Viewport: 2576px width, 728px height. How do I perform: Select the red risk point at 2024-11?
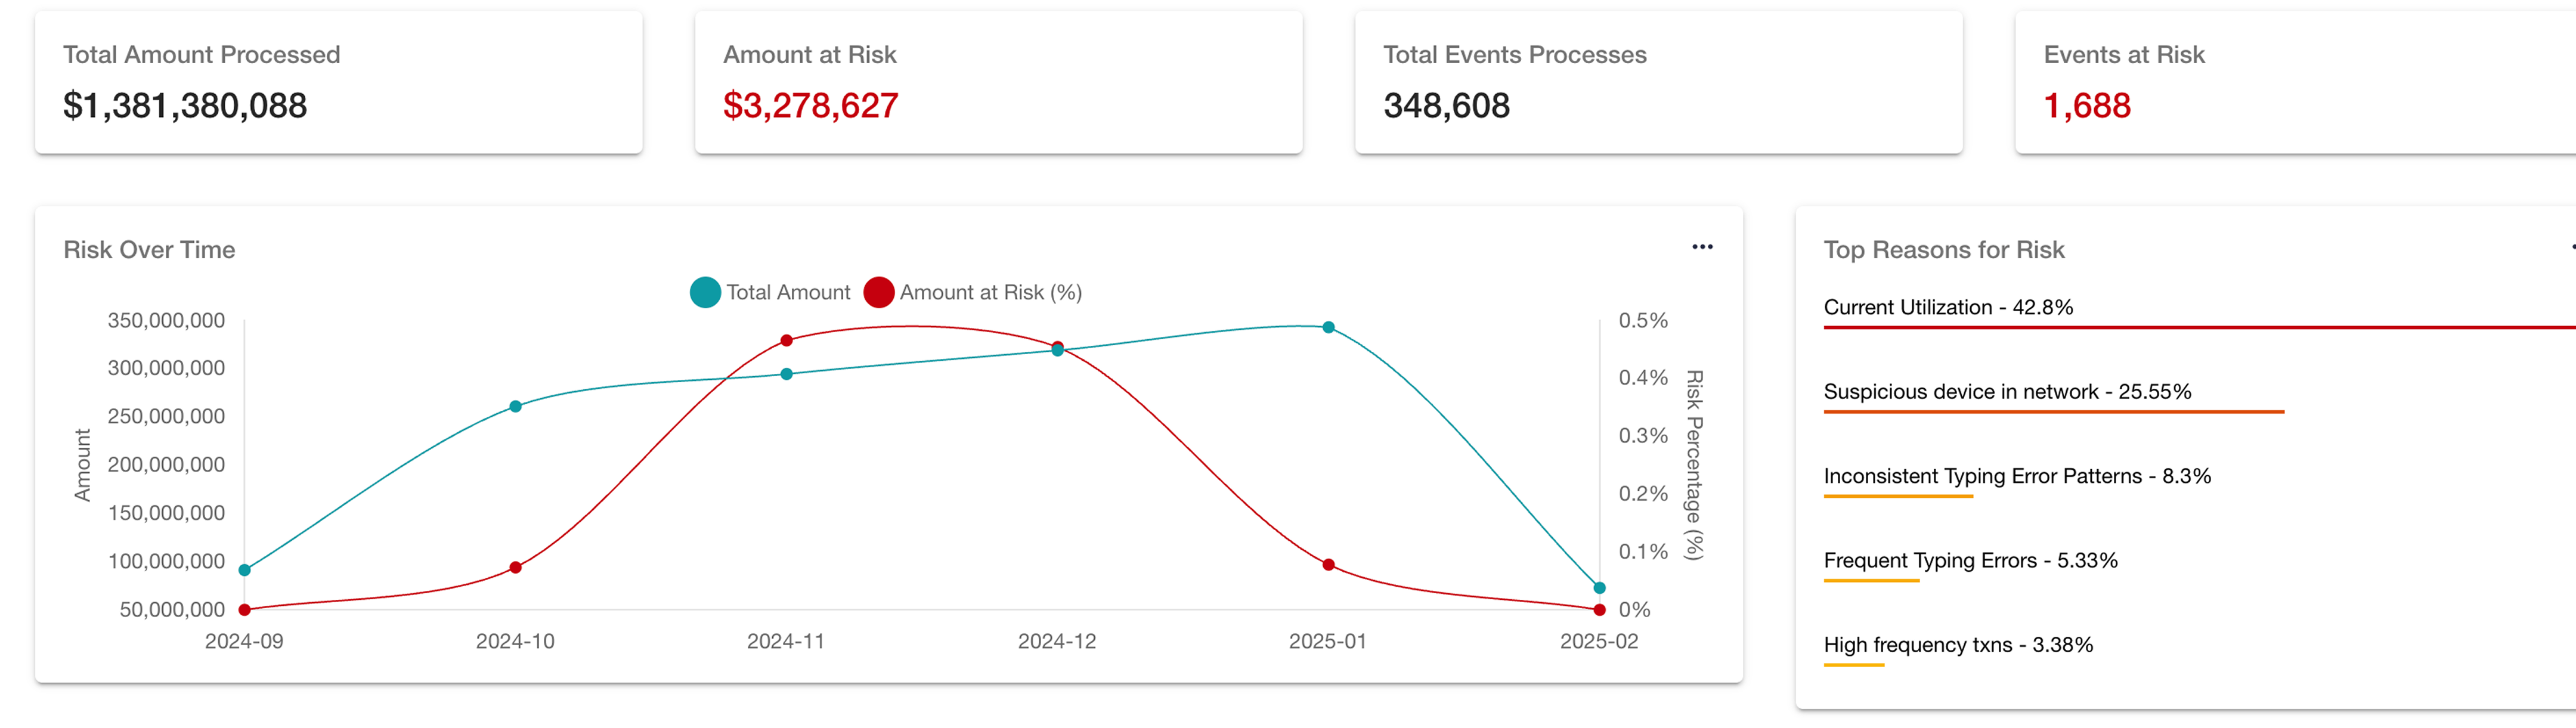click(x=786, y=340)
